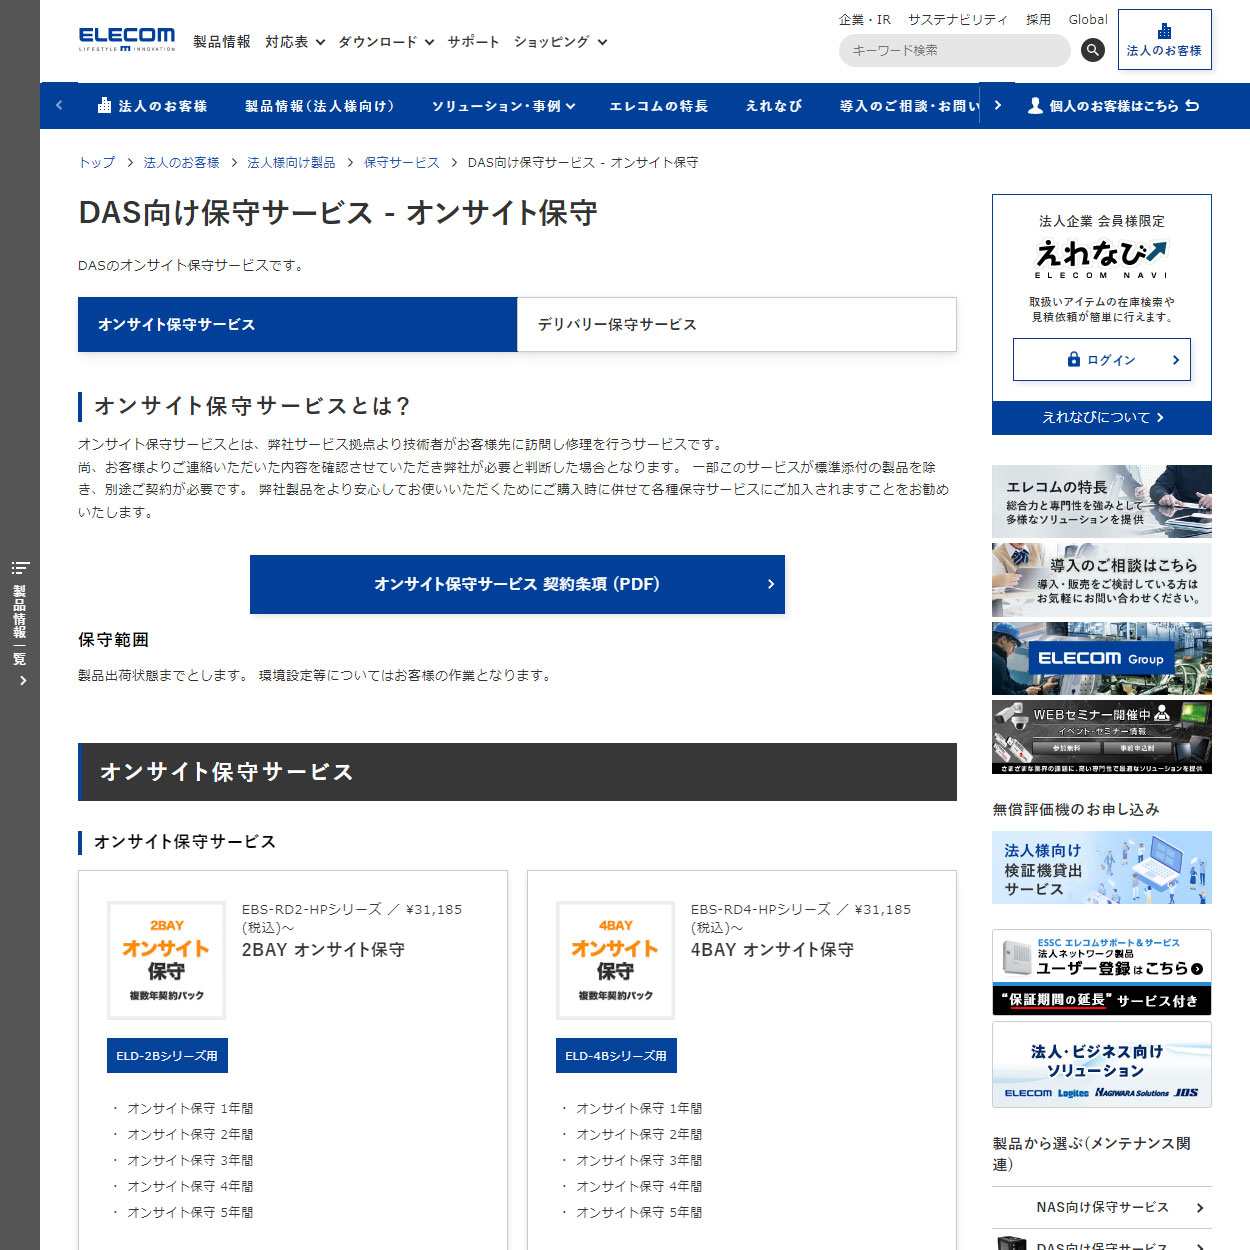1250x1250 pixels.
Task: Open the エレコムの特長 banner
Action: coord(1100,501)
